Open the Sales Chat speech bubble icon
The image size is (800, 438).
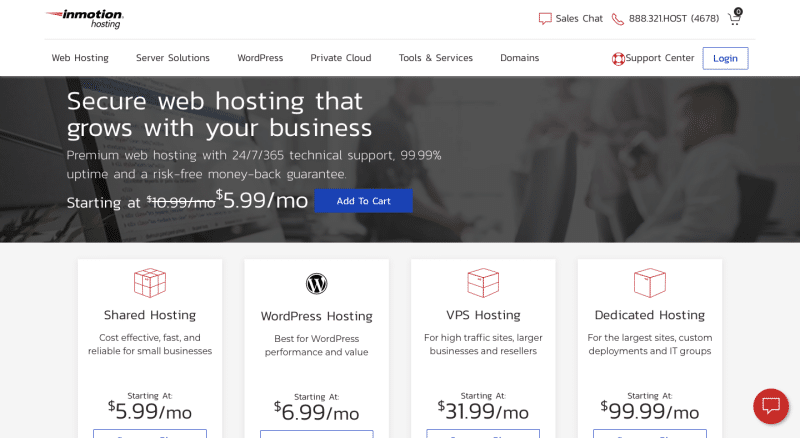pos(545,19)
